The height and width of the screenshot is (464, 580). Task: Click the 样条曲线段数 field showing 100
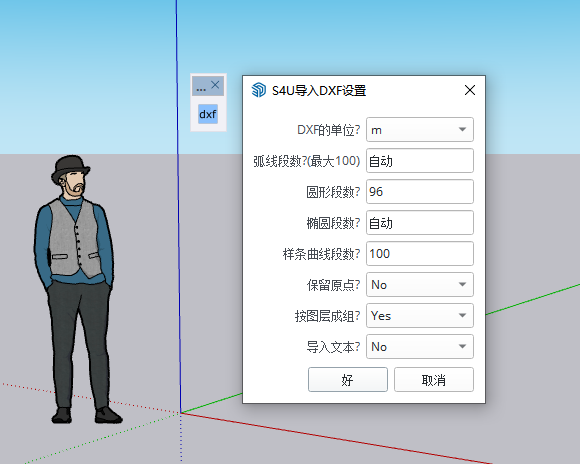pos(420,254)
